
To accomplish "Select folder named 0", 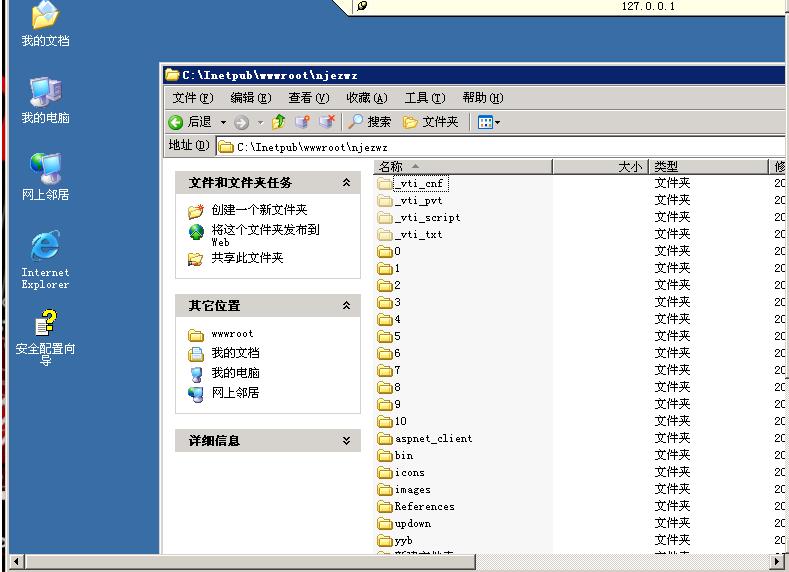I will coord(389,251).
